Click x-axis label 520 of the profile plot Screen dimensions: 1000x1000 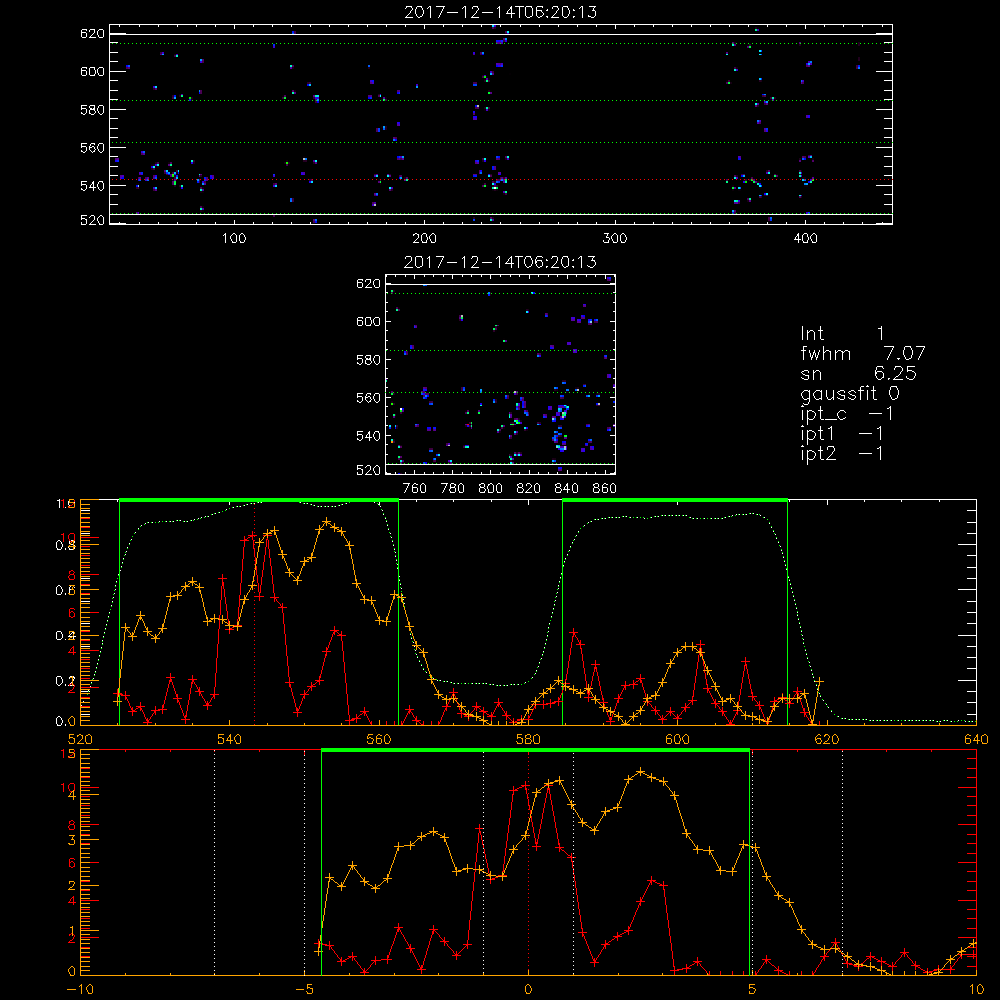click(x=80, y=739)
